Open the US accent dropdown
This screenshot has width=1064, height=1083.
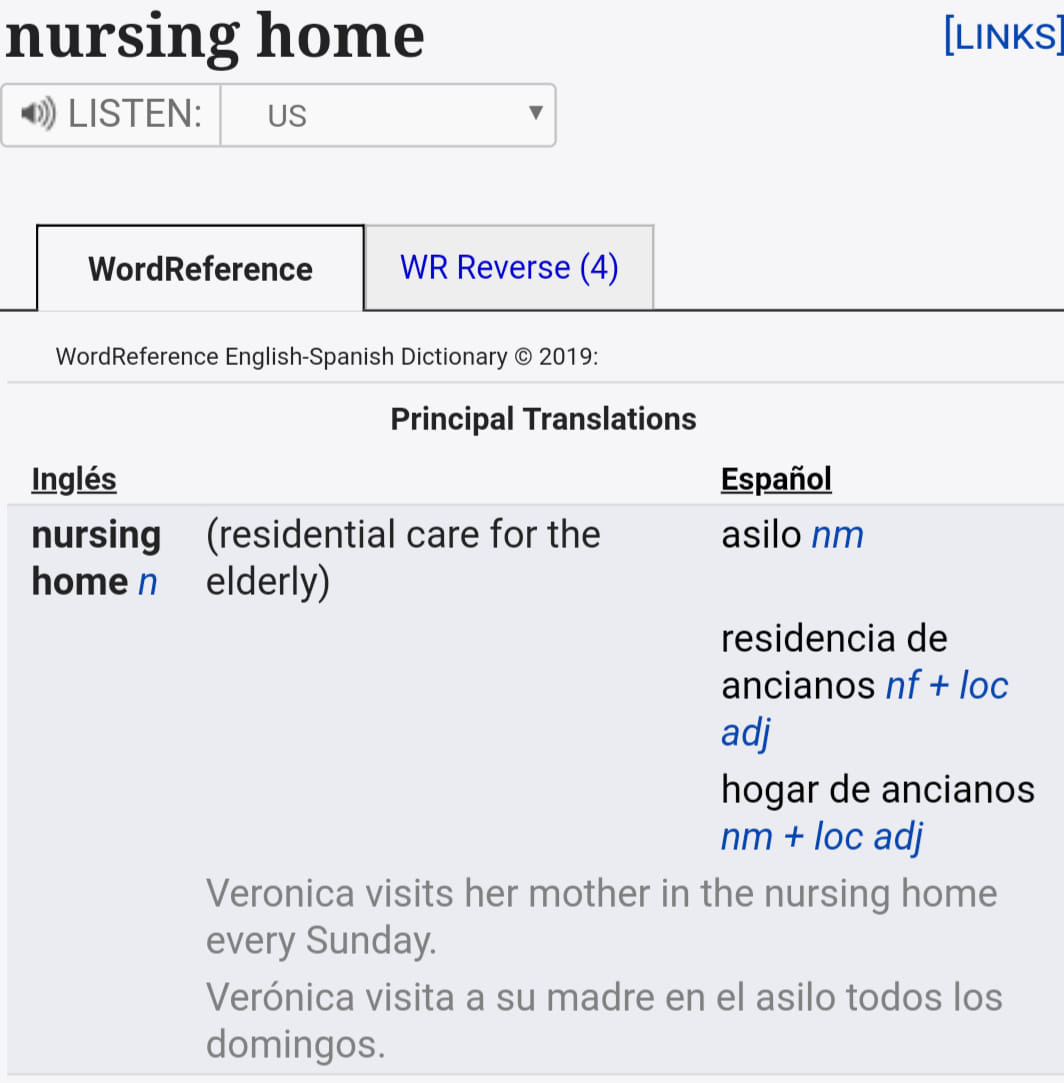388,115
